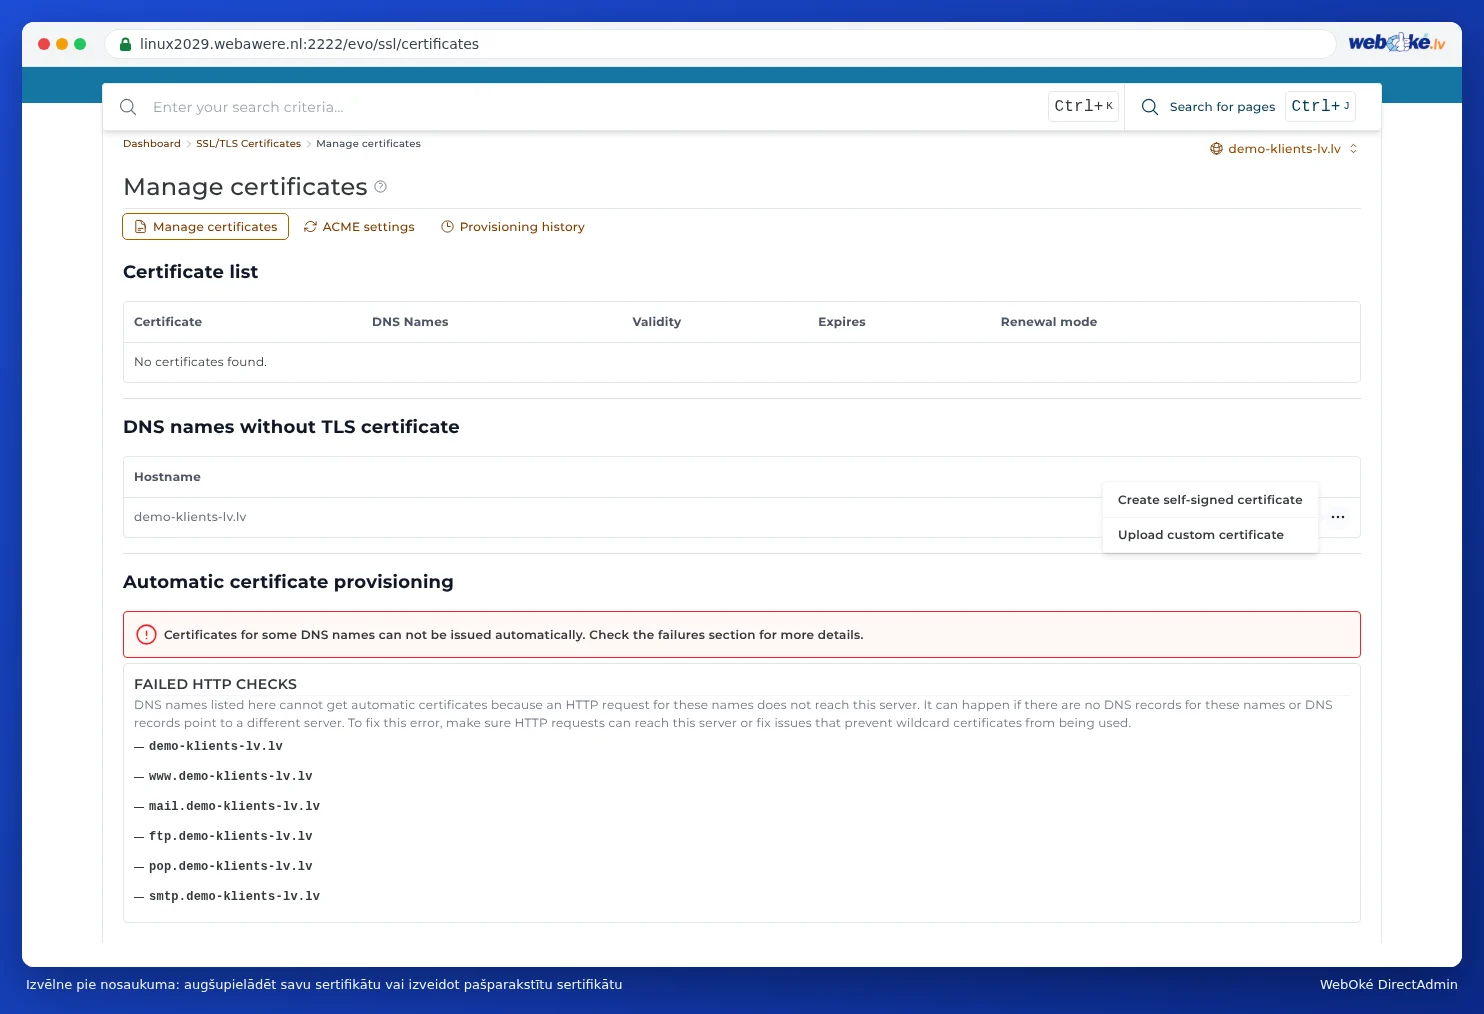Click the globe icon next to demo-klients-lv.lv
1484x1014 pixels.
point(1216,149)
